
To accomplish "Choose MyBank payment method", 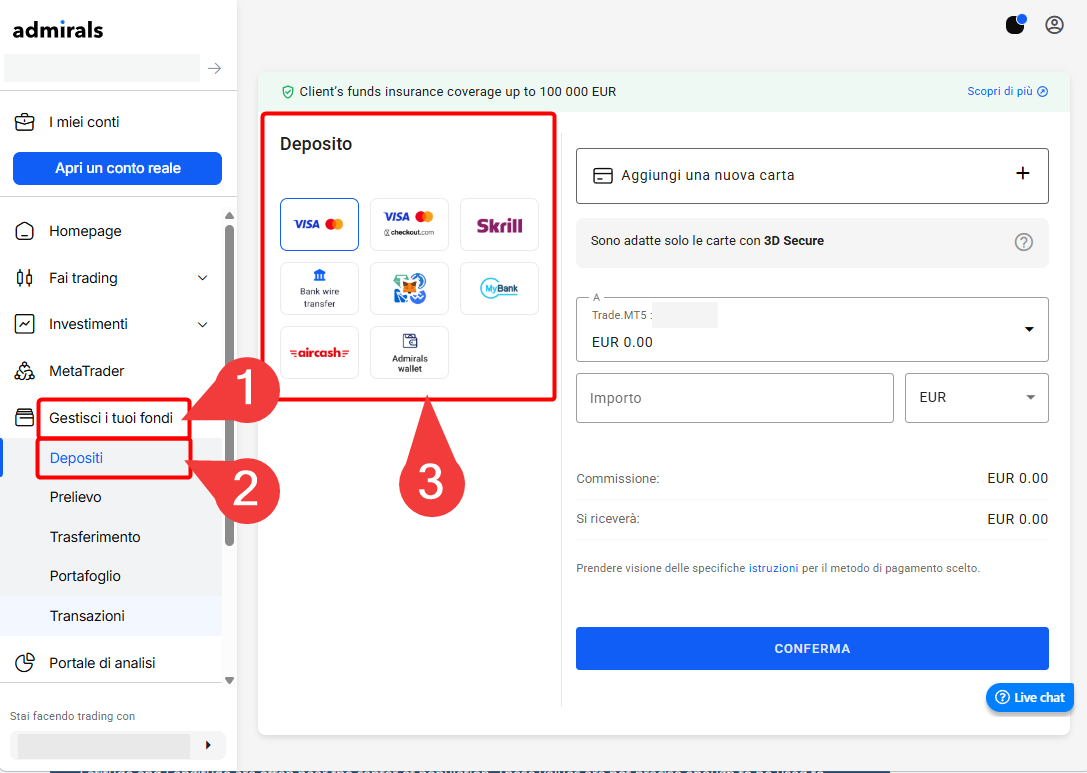I will (x=499, y=288).
